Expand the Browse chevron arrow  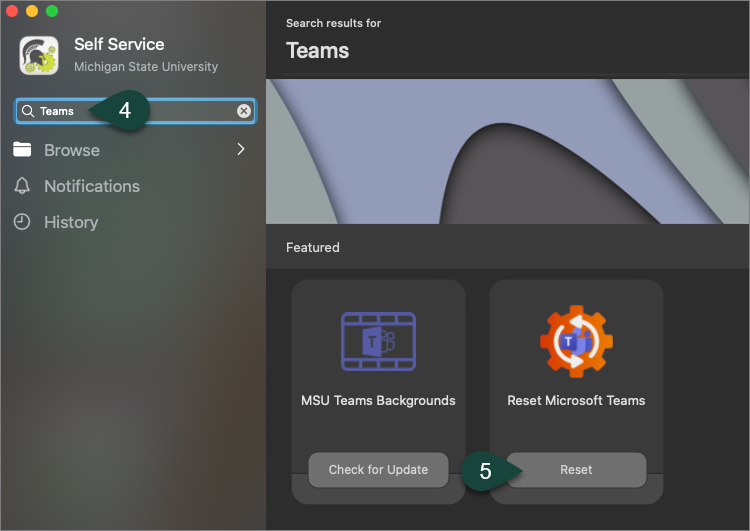[x=240, y=150]
